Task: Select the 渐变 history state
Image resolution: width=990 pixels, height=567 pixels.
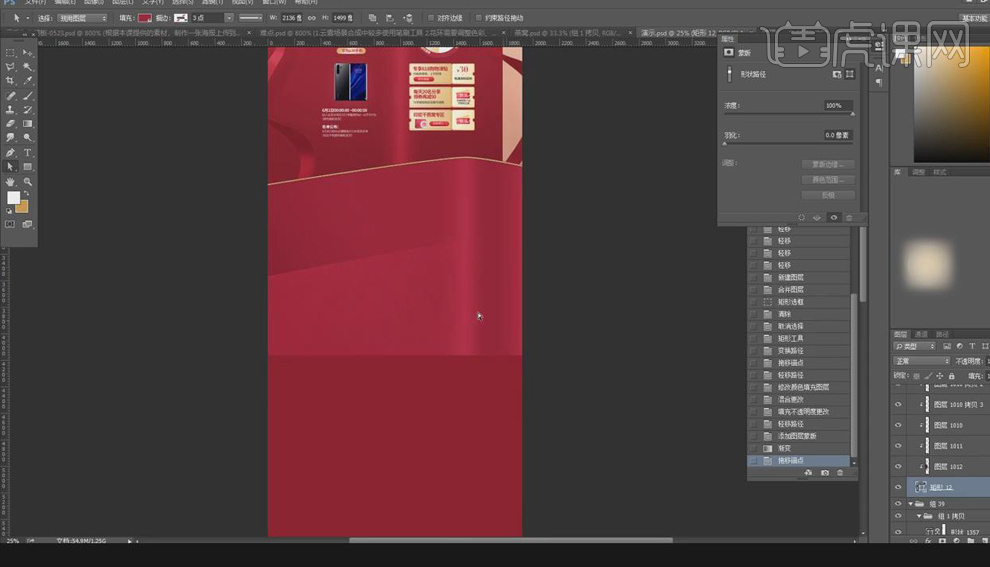Action: click(x=784, y=448)
